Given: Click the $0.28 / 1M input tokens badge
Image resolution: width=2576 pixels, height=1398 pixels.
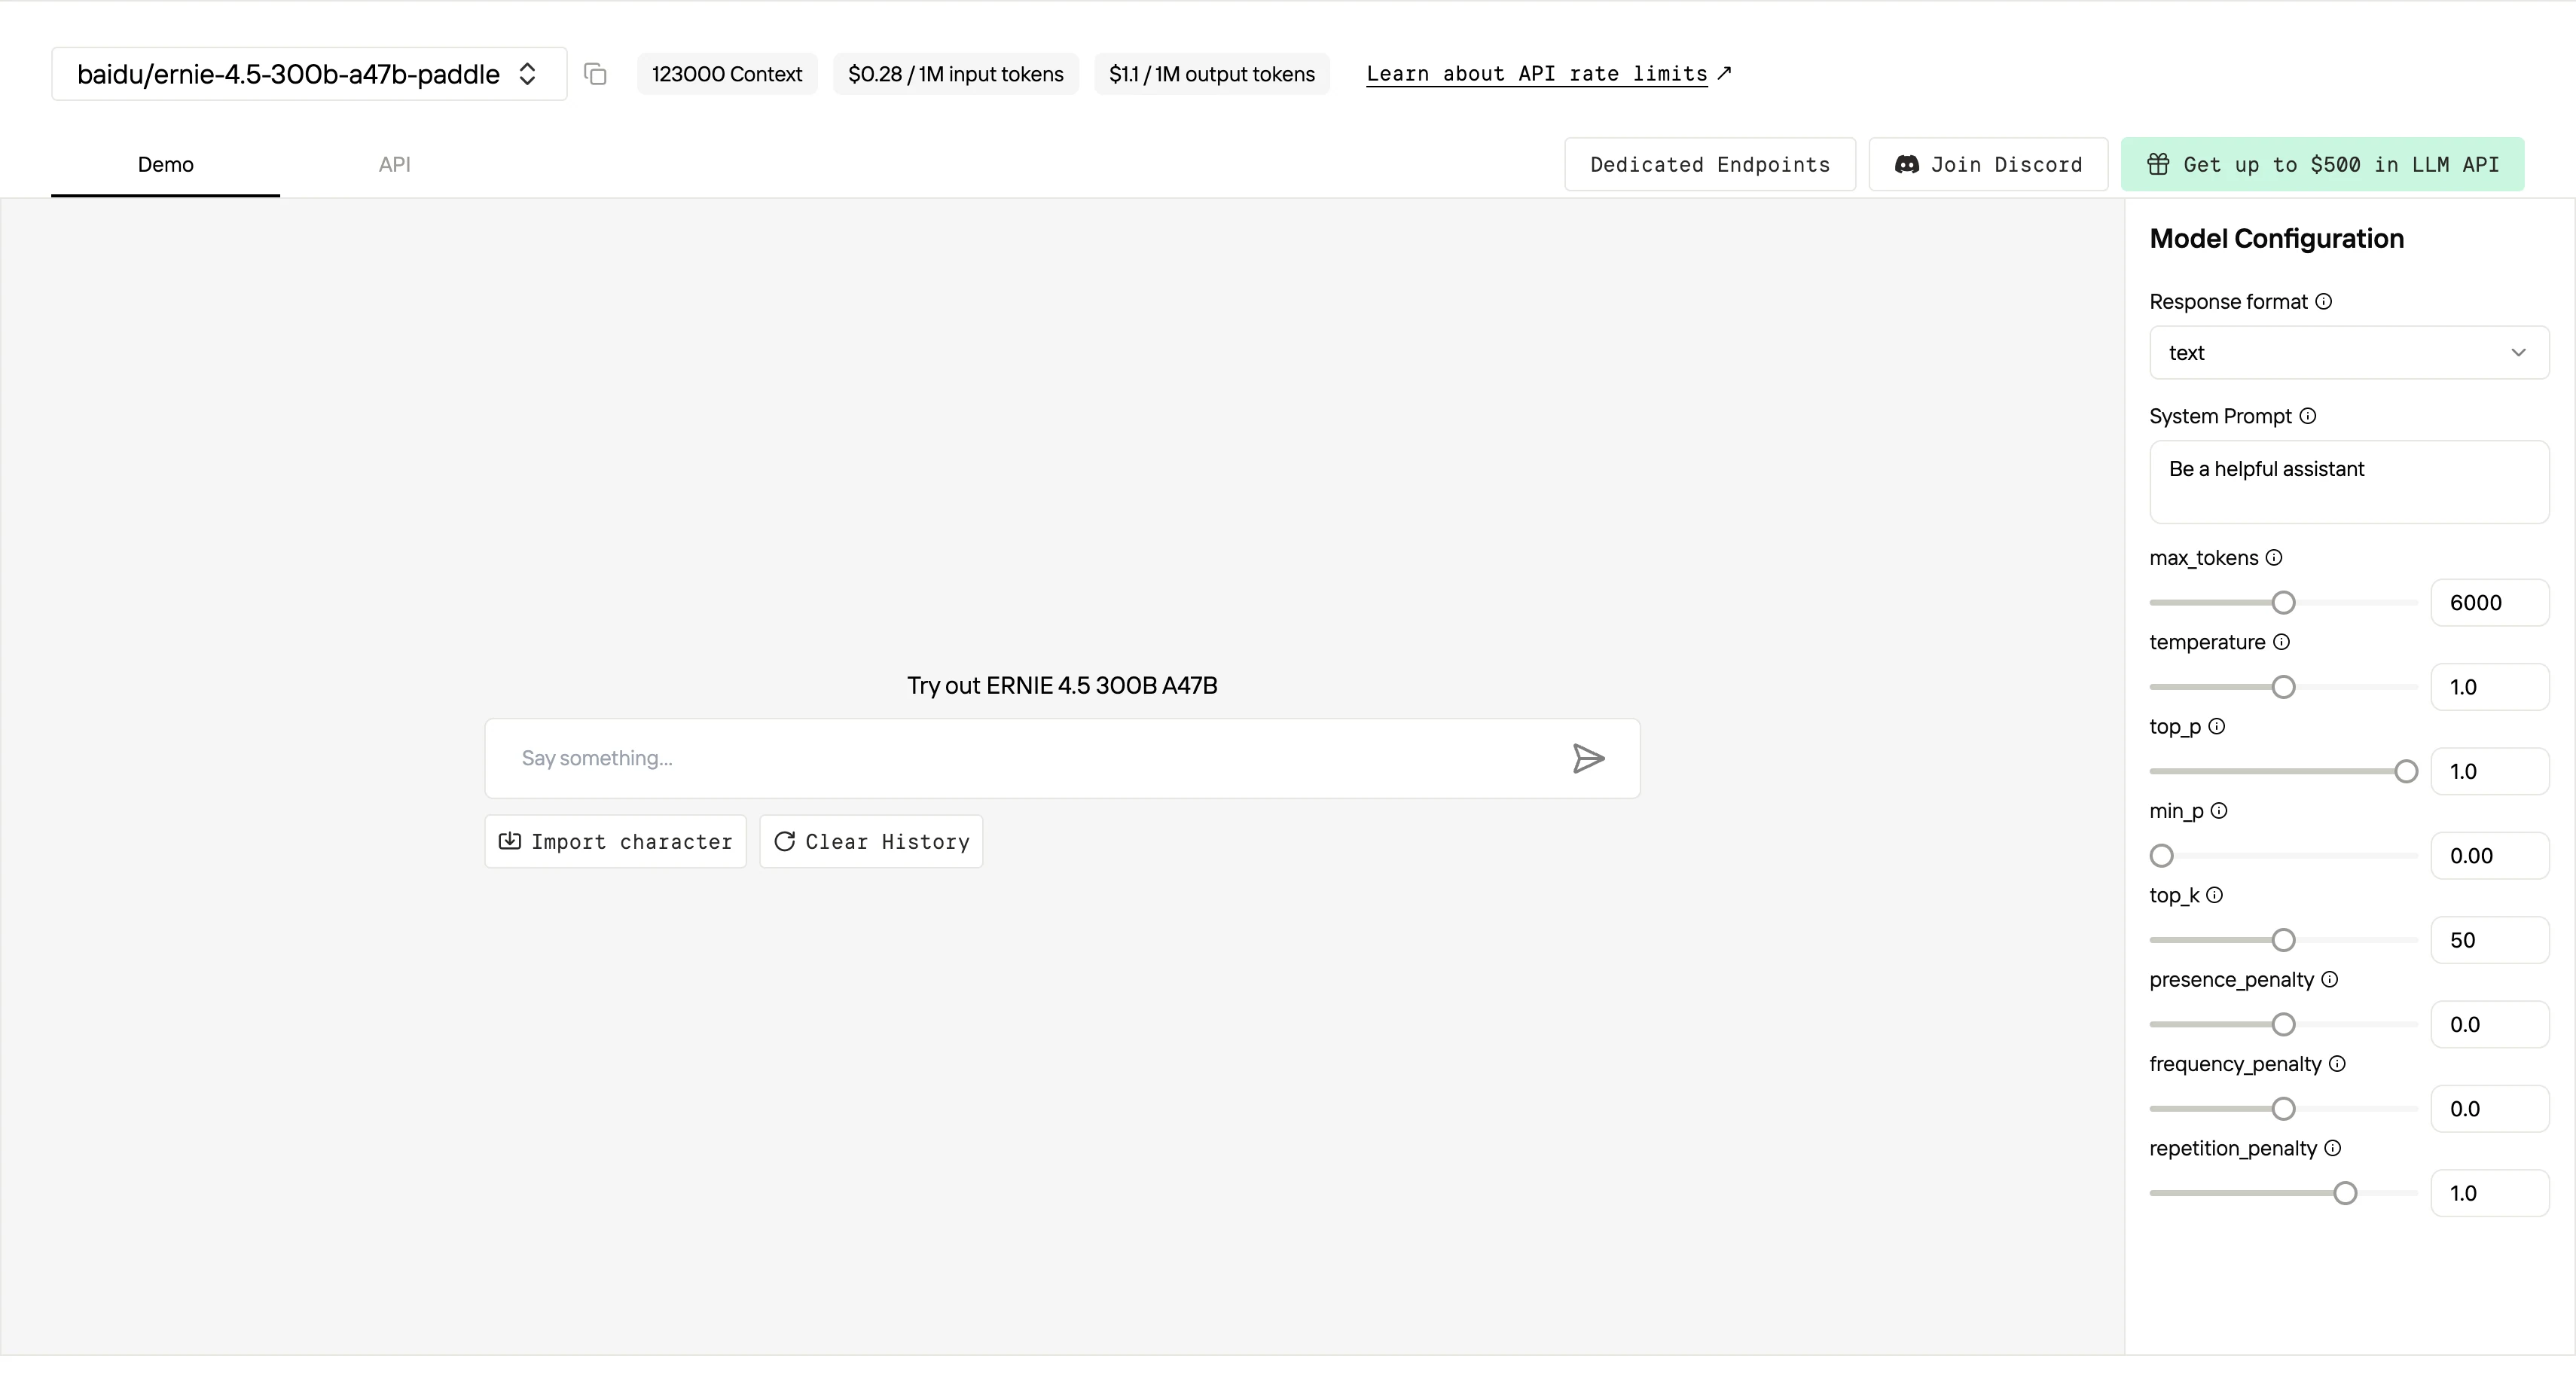Looking at the screenshot, I should tap(956, 74).
